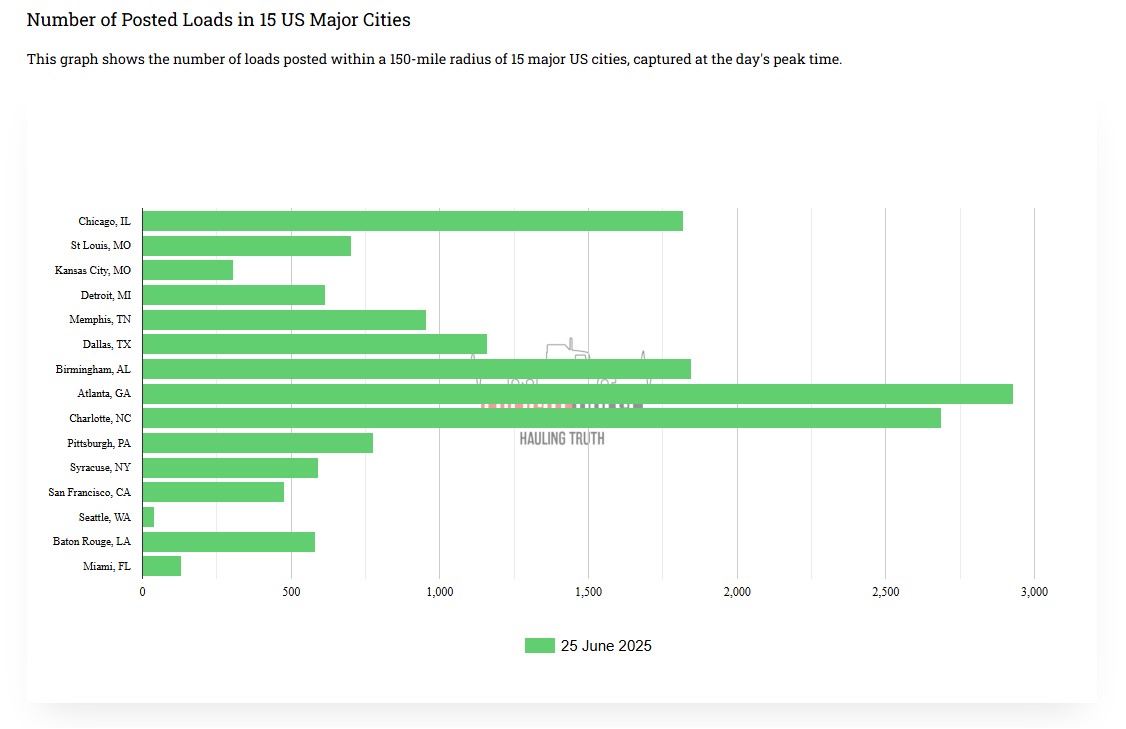Click the Pittsburgh, PA bar
The image size is (1126, 729).
pos(257,443)
